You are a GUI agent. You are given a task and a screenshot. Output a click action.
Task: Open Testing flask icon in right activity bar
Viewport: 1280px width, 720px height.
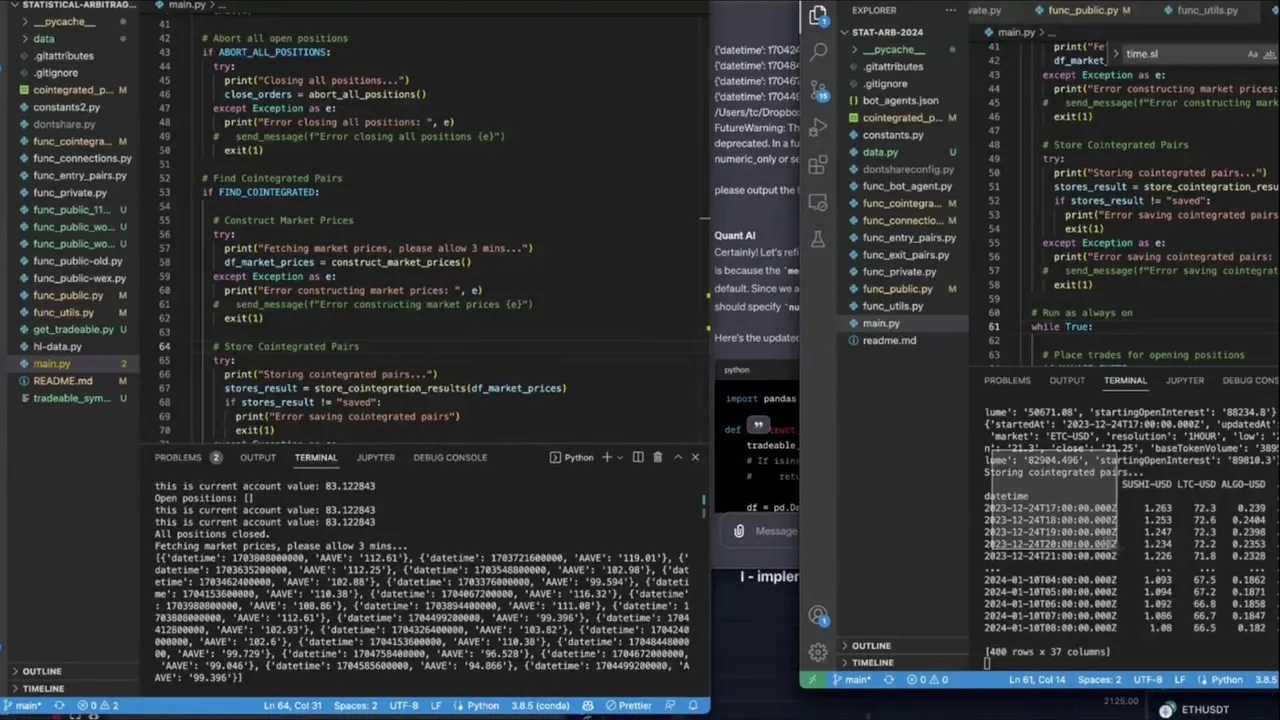[x=819, y=239]
